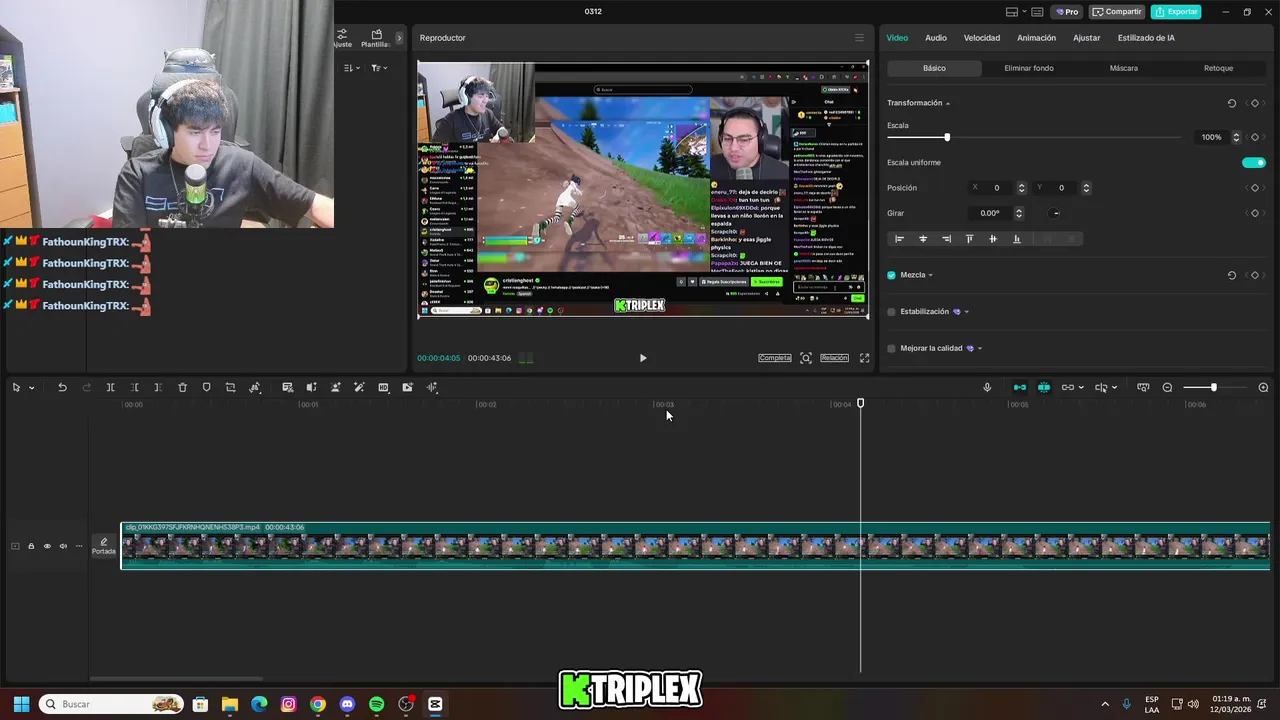Mute the track with speaker icon

pyautogui.click(x=62, y=546)
